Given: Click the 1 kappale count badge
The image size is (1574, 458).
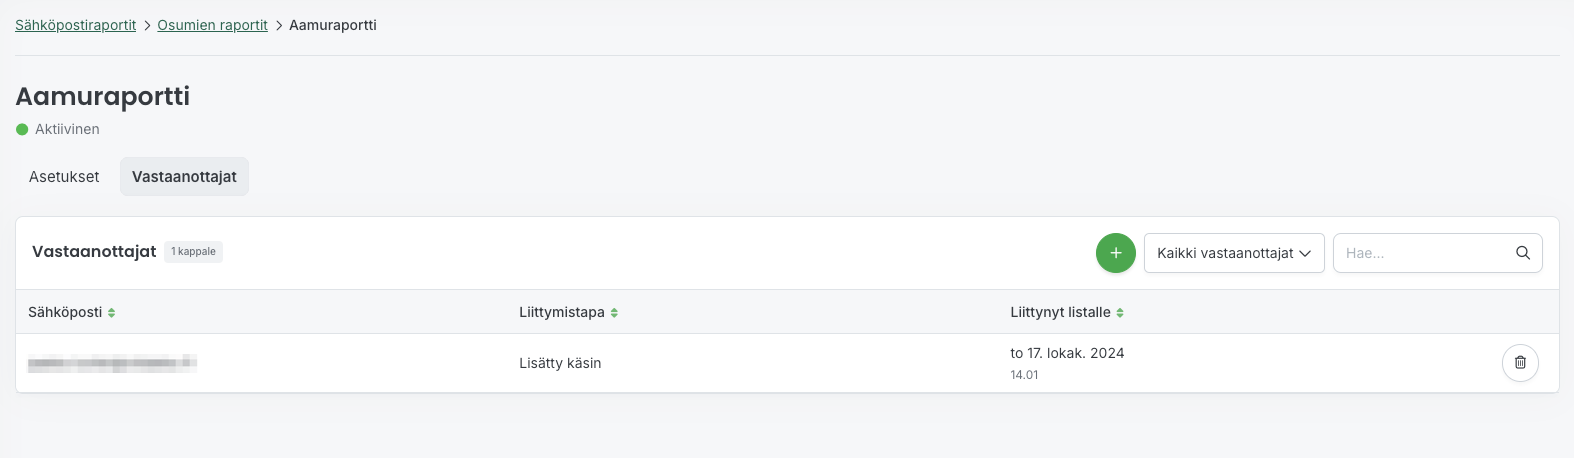Looking at the screenshot, I should tap(193, 252).
